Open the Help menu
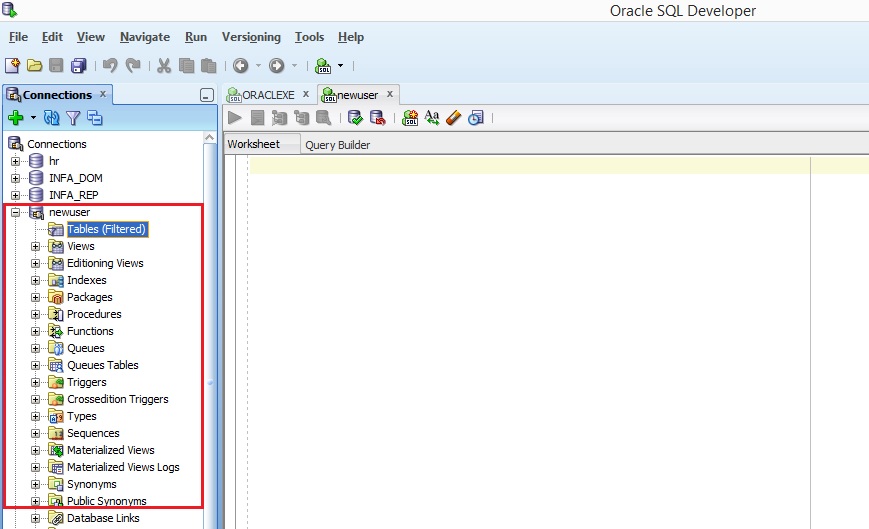869x529 pixels. [351, 37]
